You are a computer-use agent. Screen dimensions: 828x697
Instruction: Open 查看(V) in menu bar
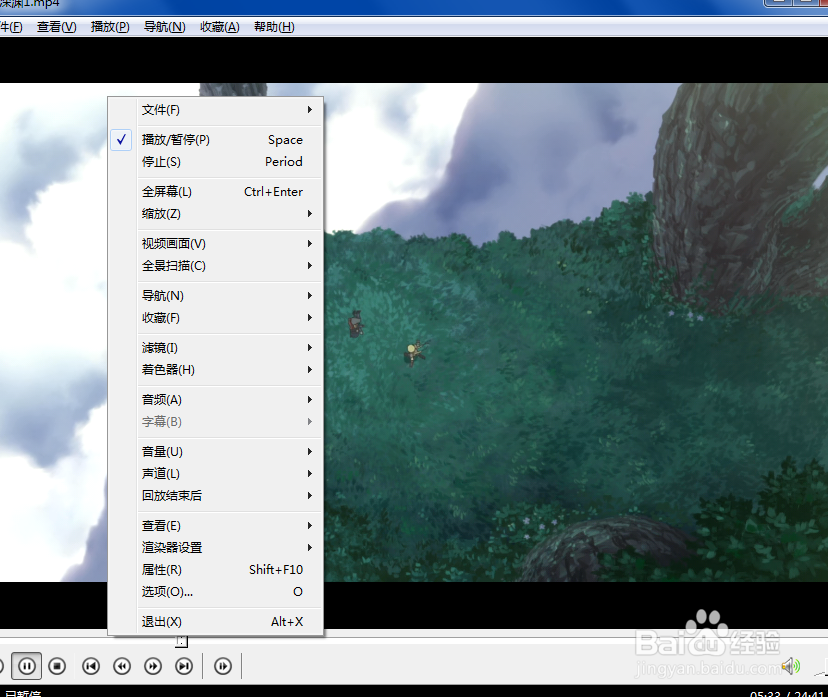click(57, 27)
